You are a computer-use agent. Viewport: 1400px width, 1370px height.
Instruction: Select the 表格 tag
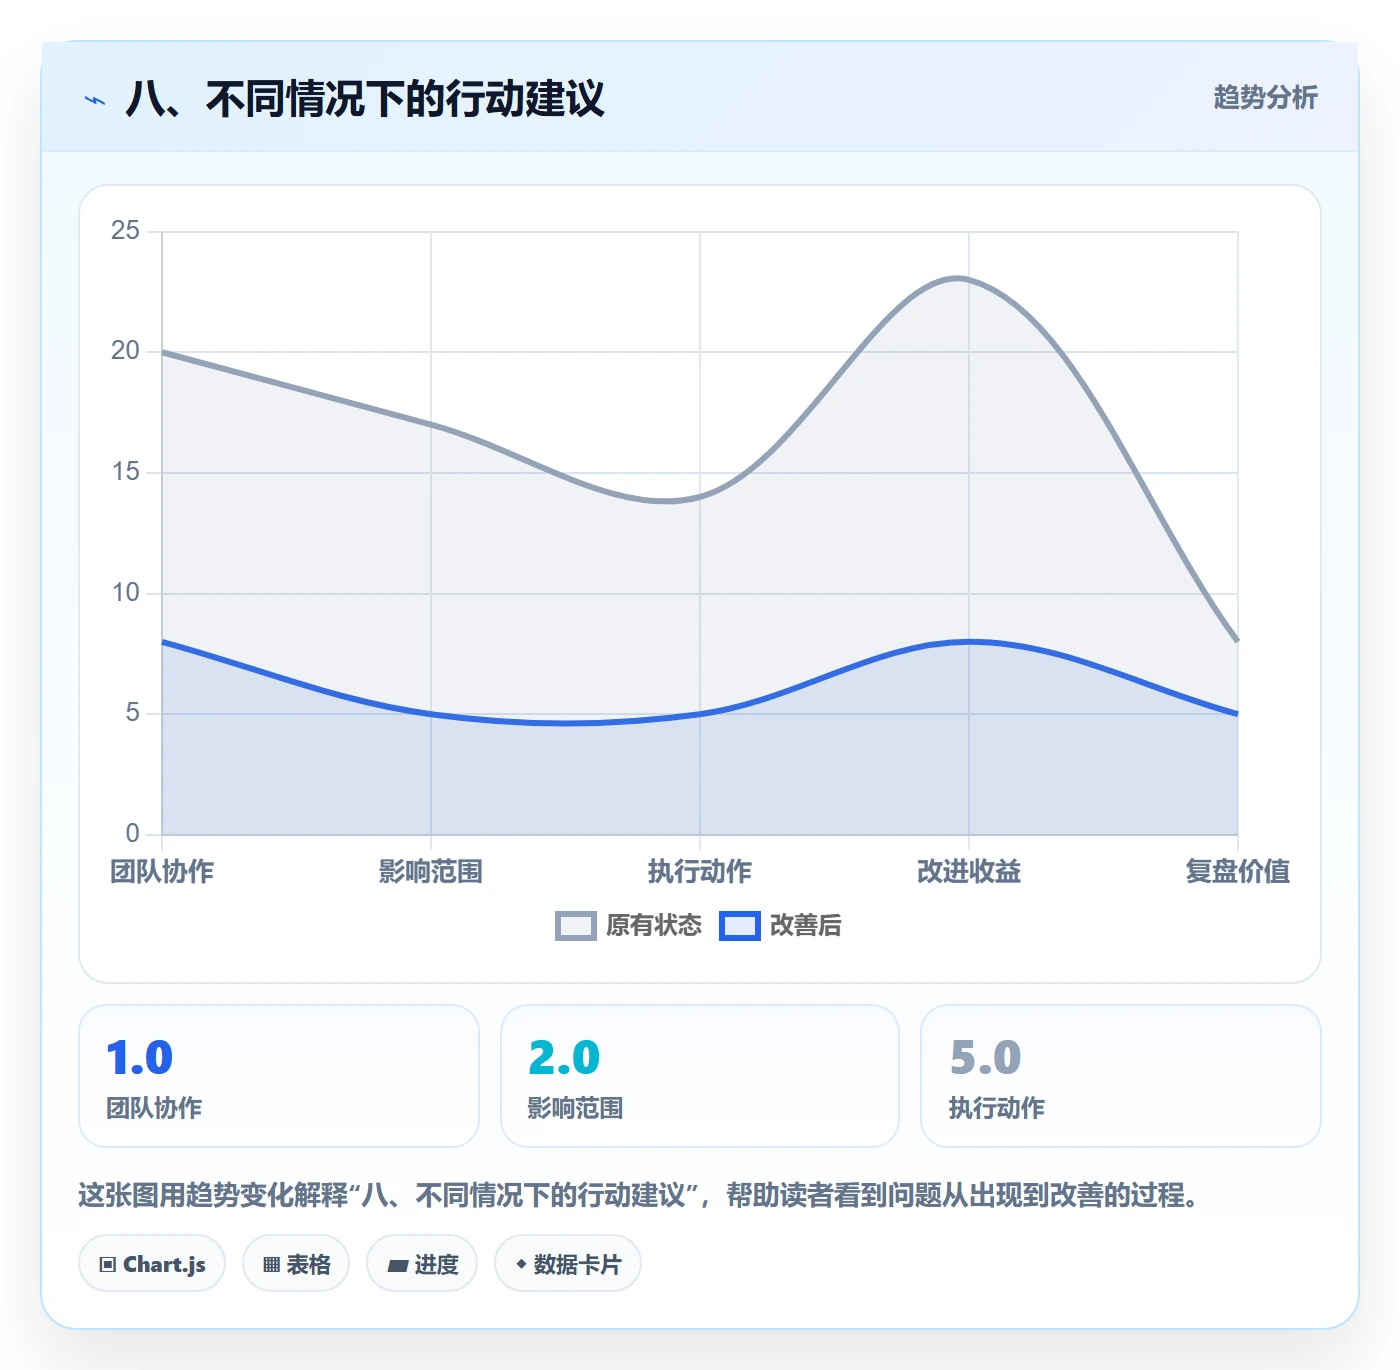[x=296, y=1264]
